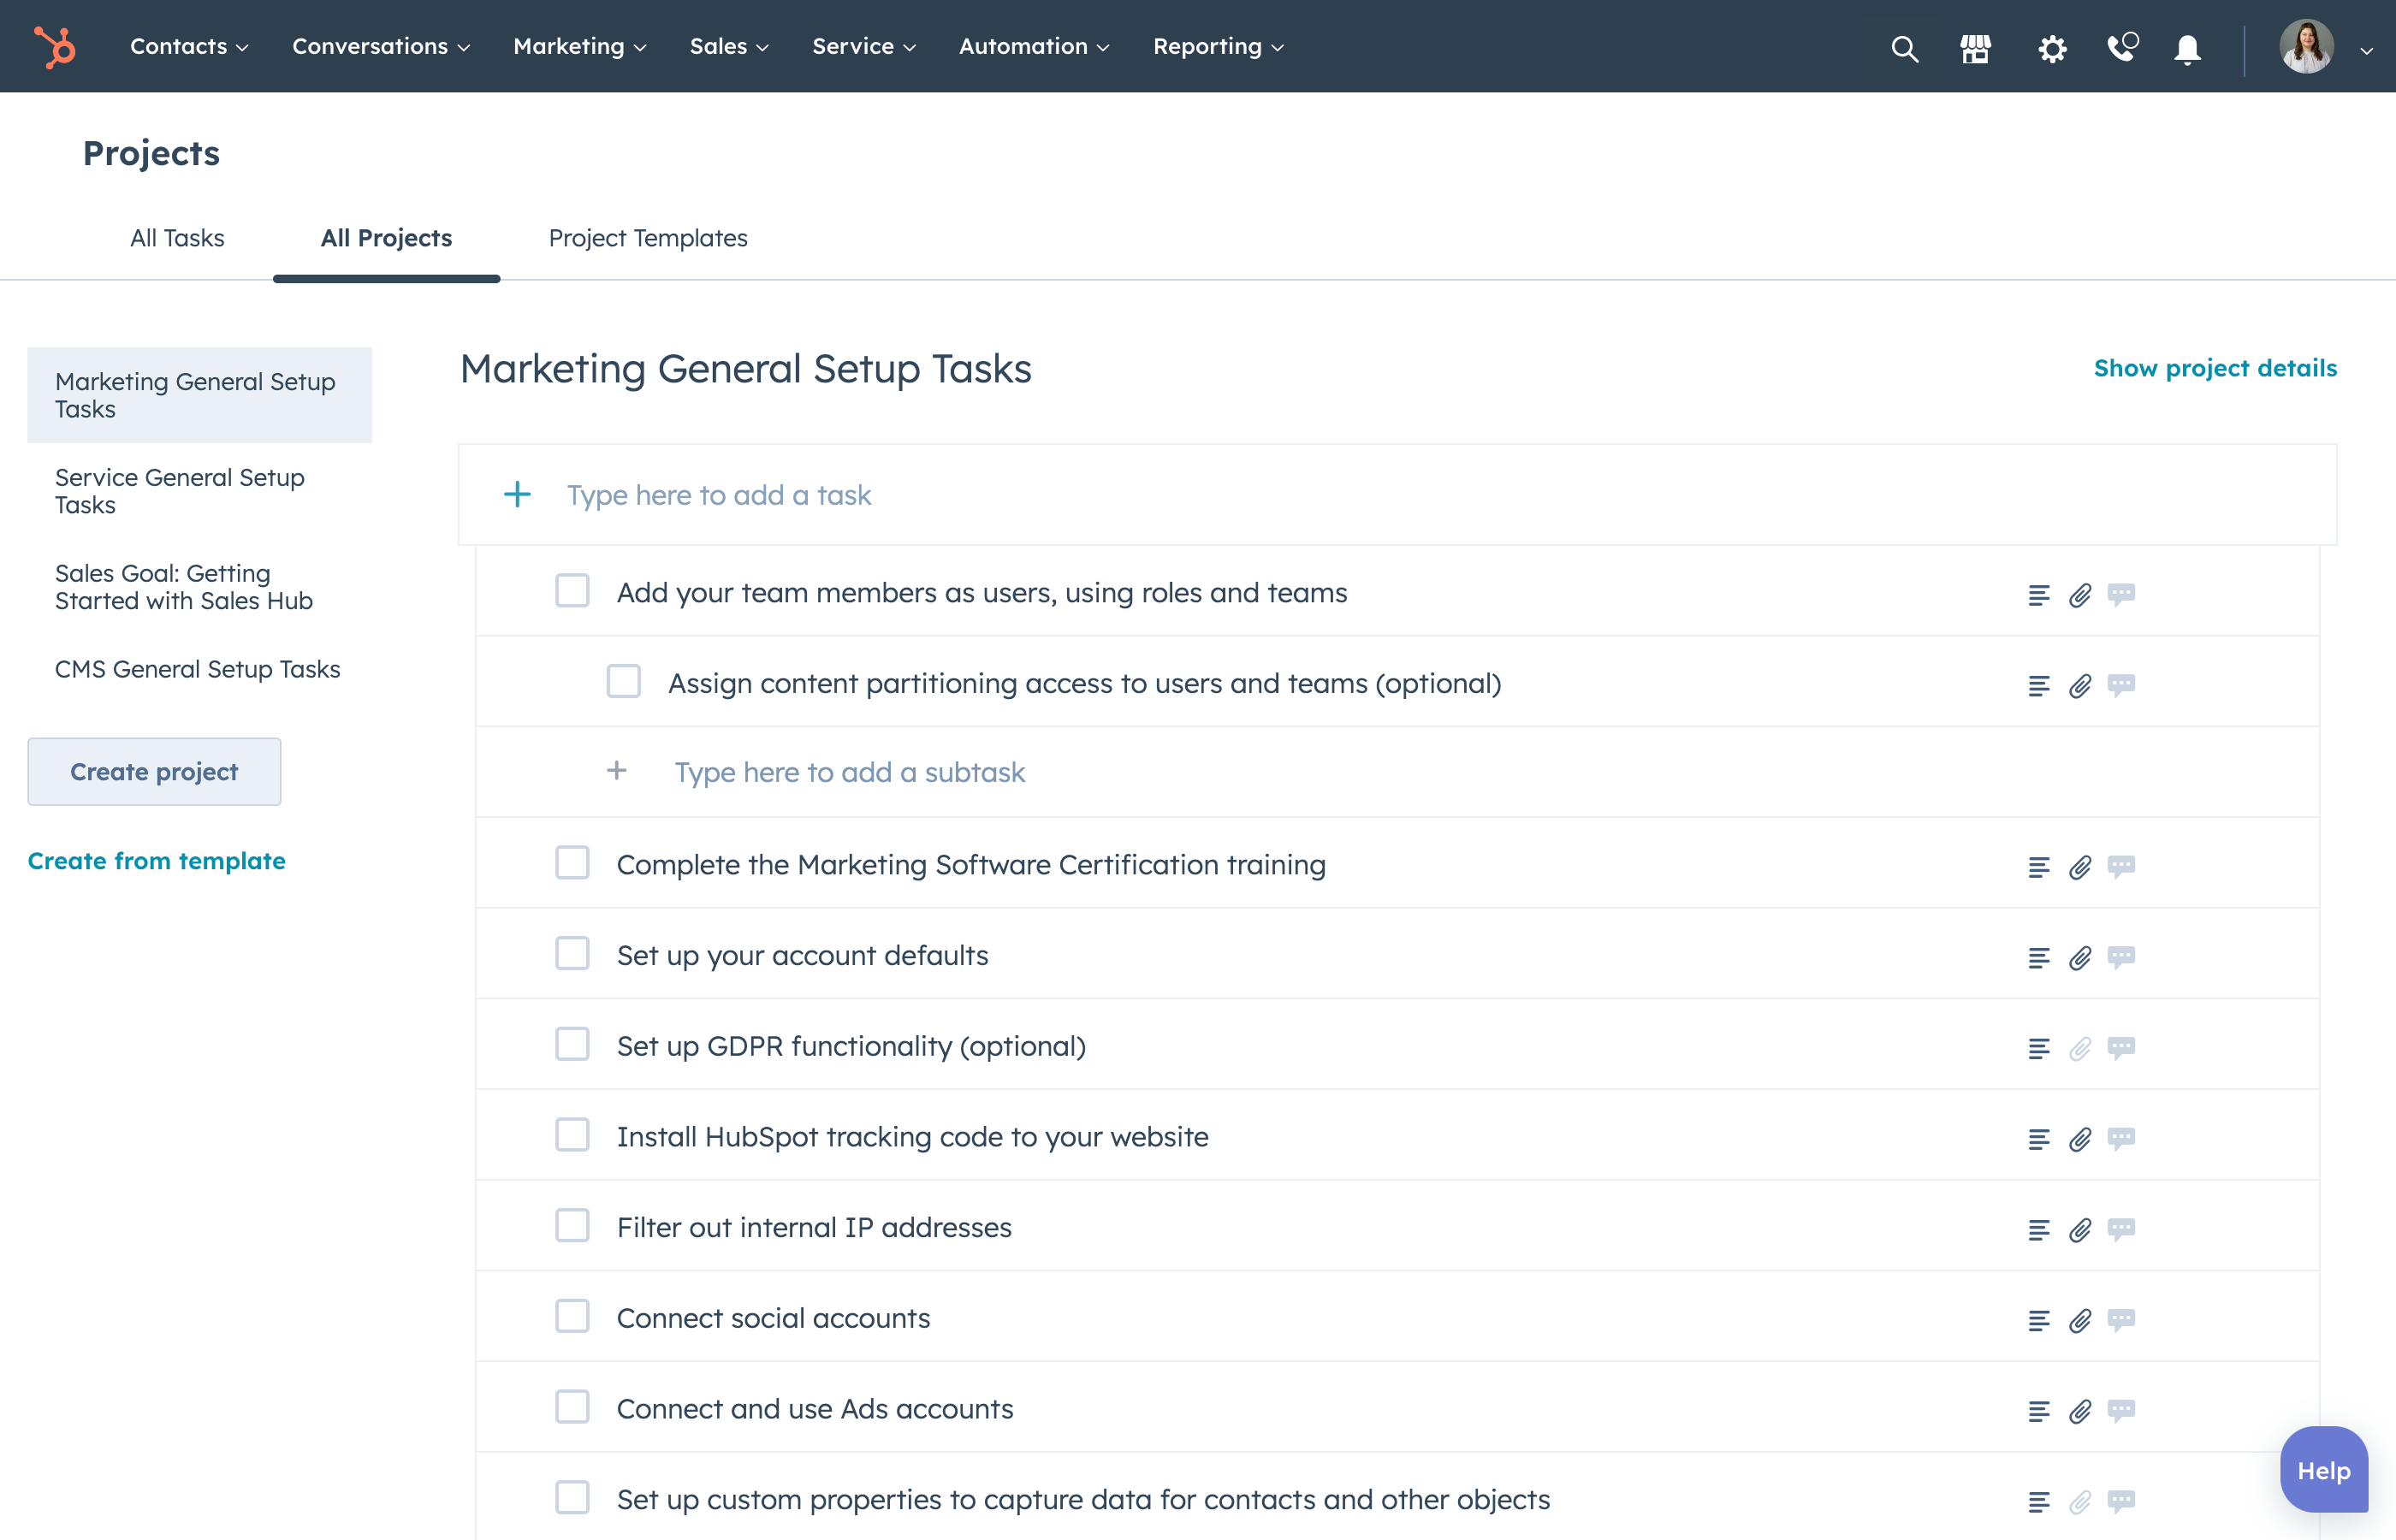Click the plus icon to add a task
Image resolution: width=2396 pixels, height=1540 pixels.
[x=517, y=494]
